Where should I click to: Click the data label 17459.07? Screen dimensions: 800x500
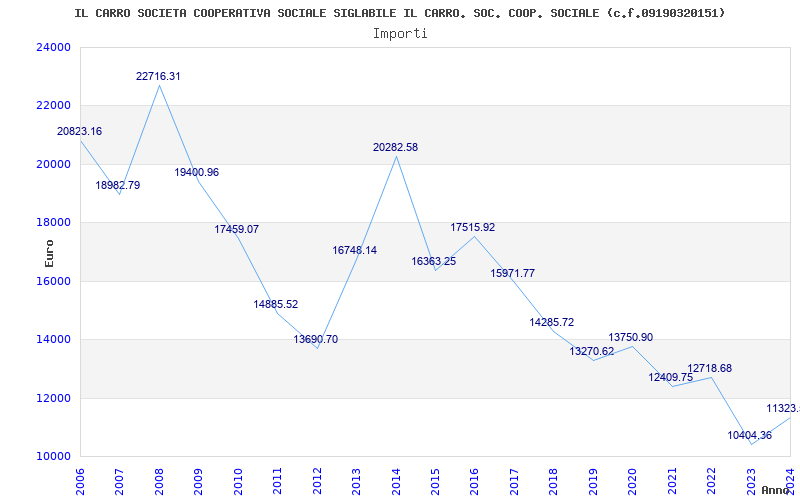(236, 230)
